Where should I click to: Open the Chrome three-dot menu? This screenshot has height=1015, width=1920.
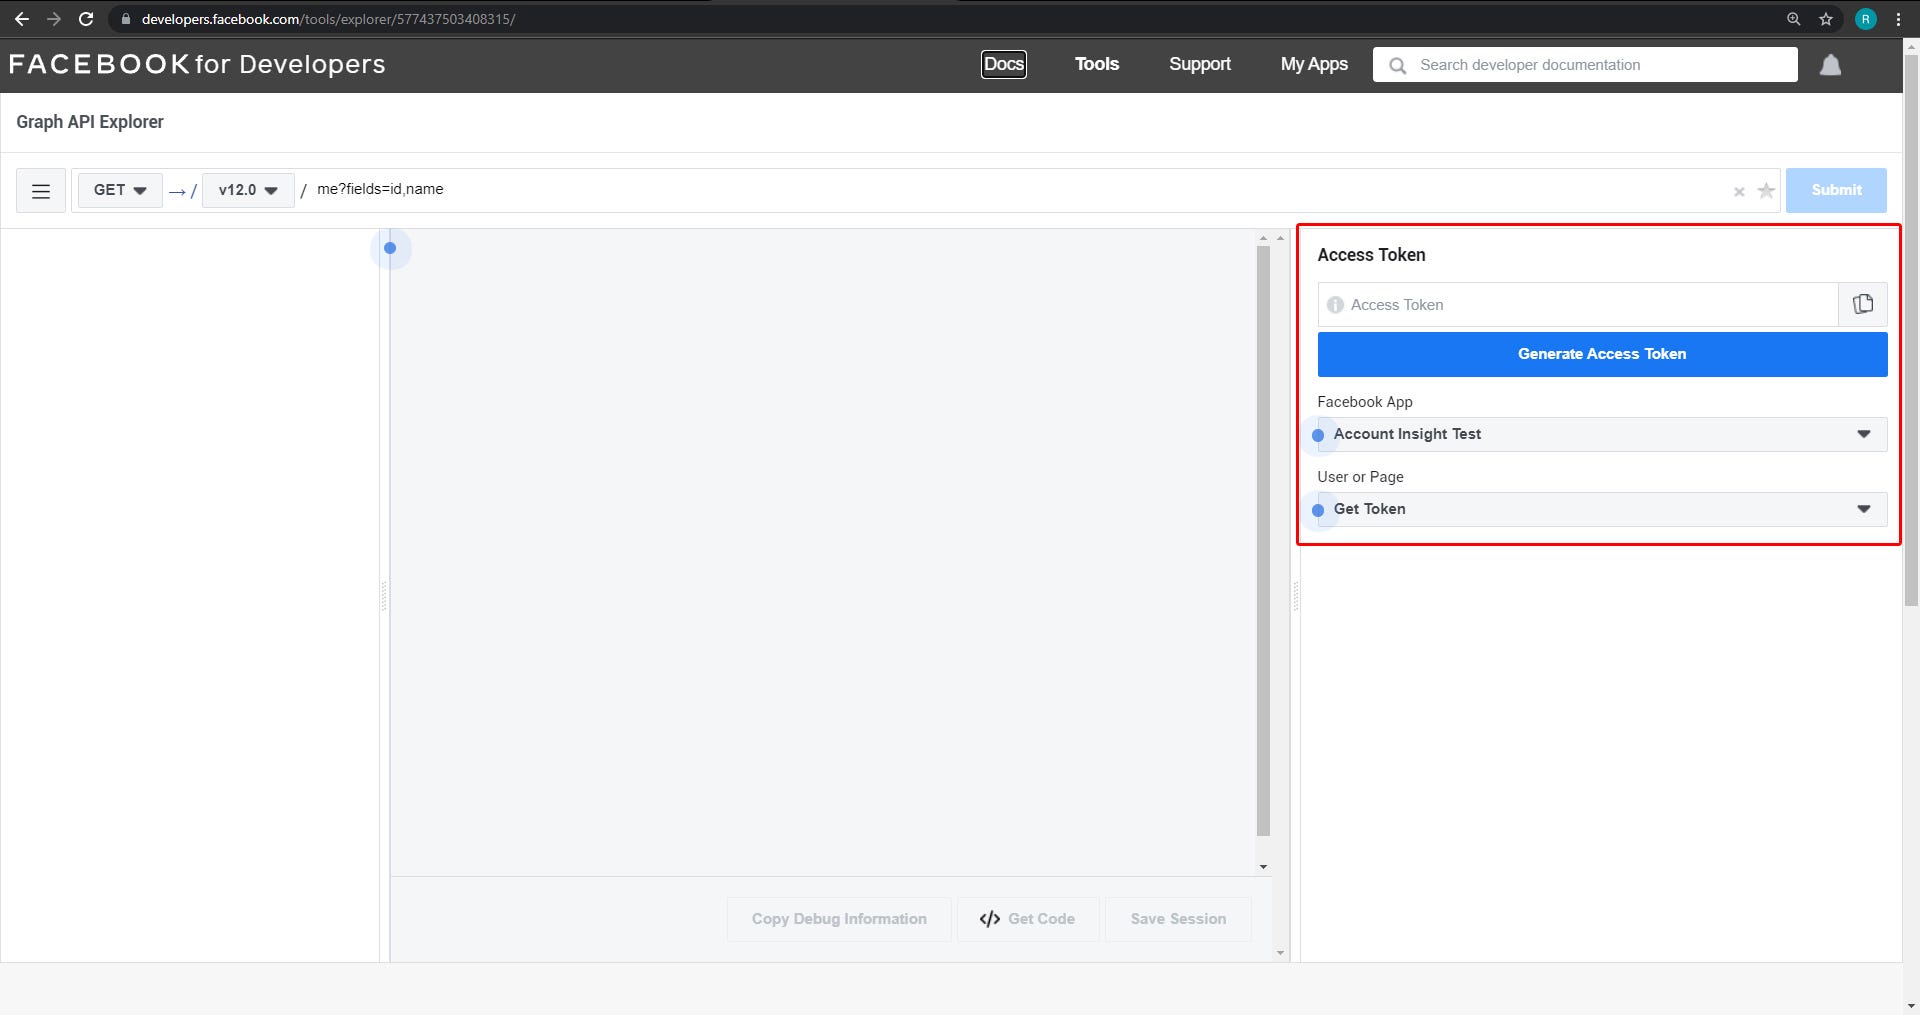click(x=1898, y=19)
